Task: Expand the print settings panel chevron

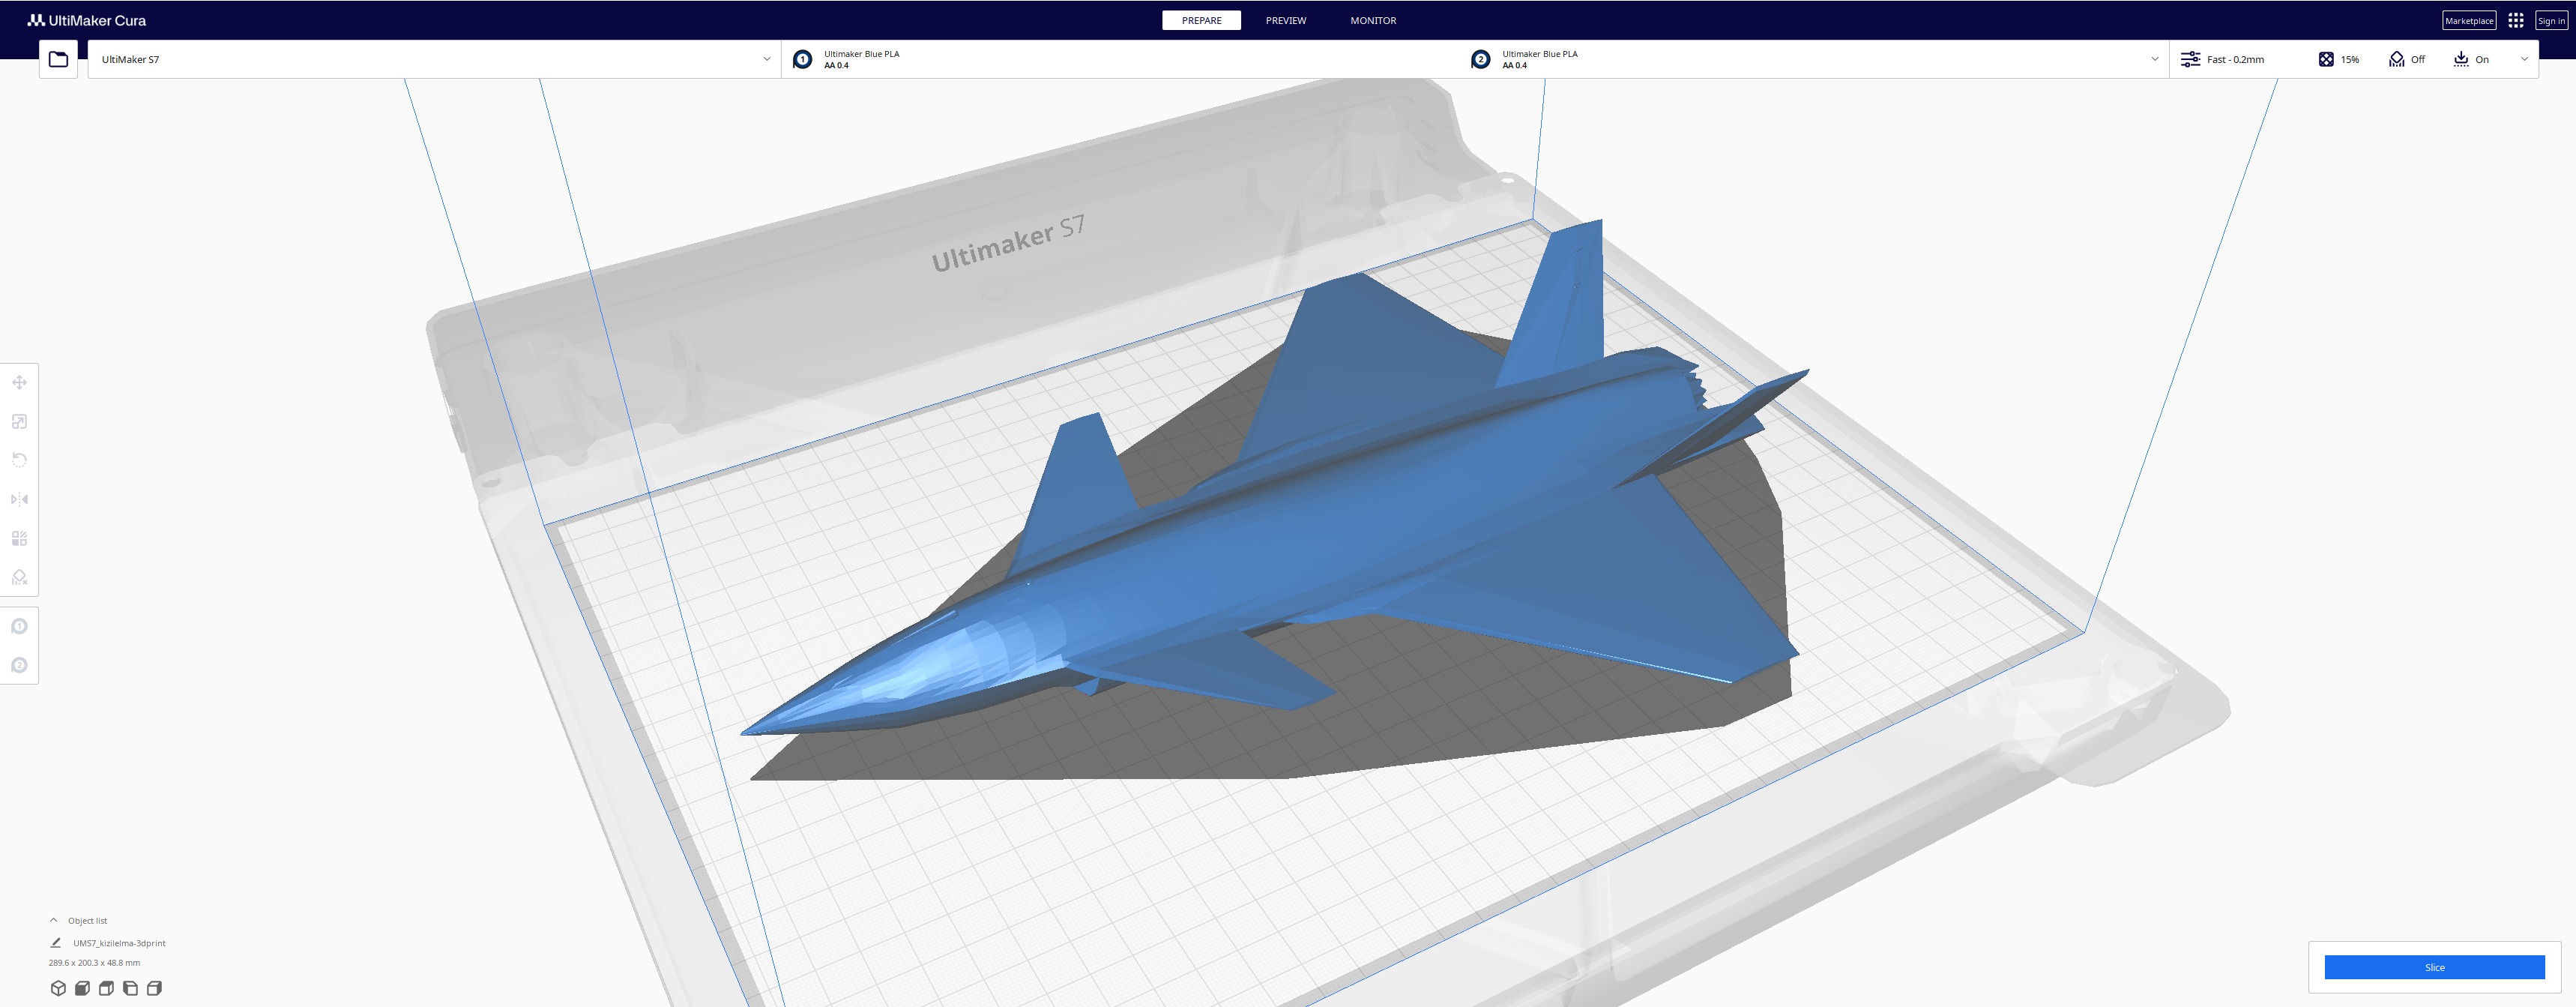Action: [2524, 59]
